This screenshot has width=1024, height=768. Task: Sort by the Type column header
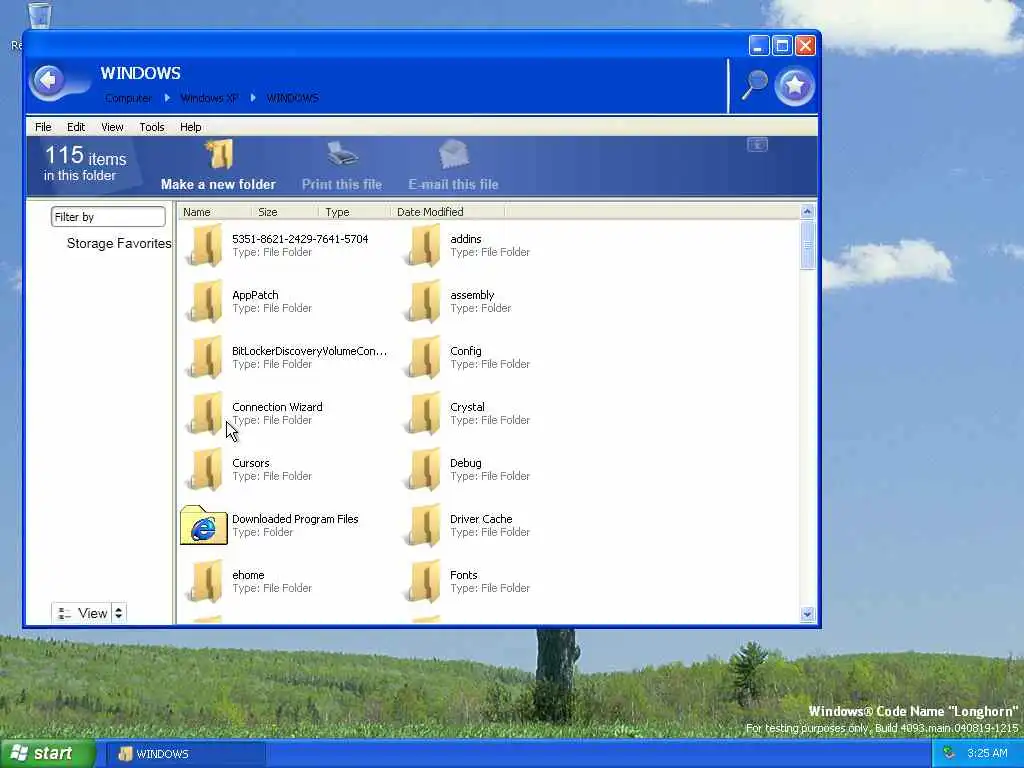pyautogui.click(x=354, y=212)
